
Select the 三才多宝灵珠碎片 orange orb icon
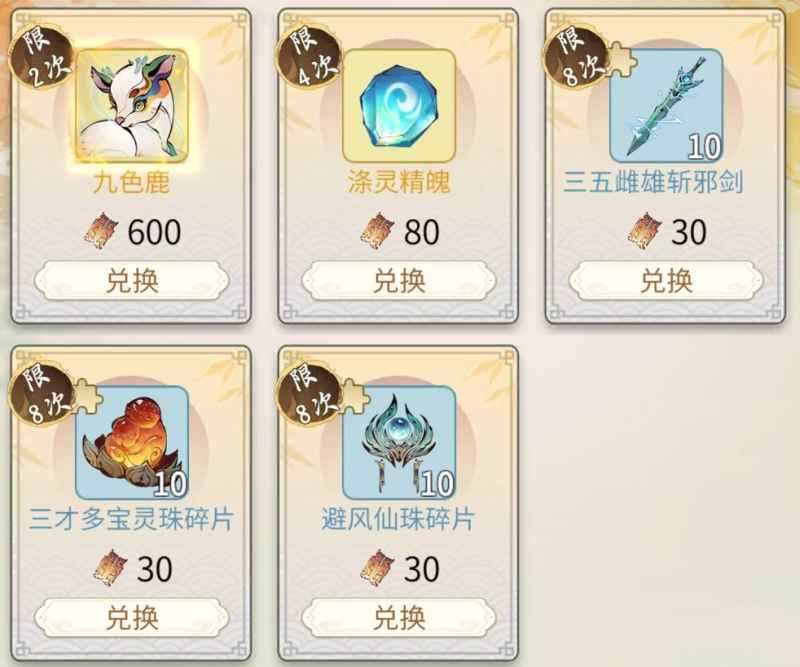[132, 442]
